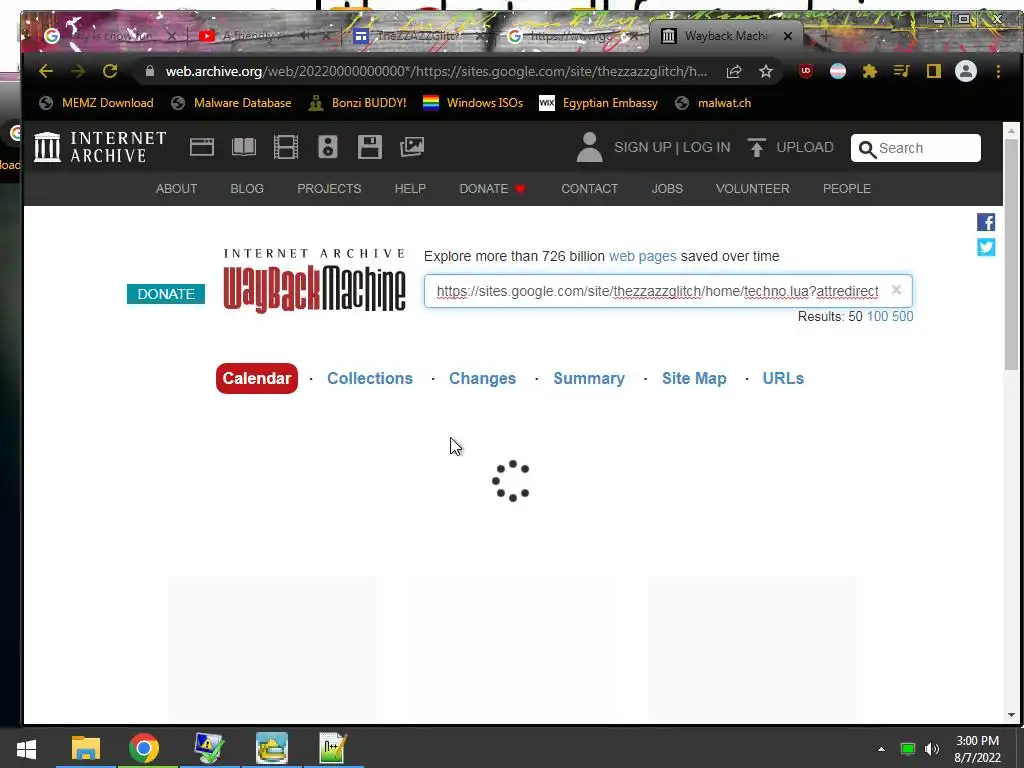The image size is (1024, 768).
Task: Open BLOG nav item
Action: click(x=247, y=189)
